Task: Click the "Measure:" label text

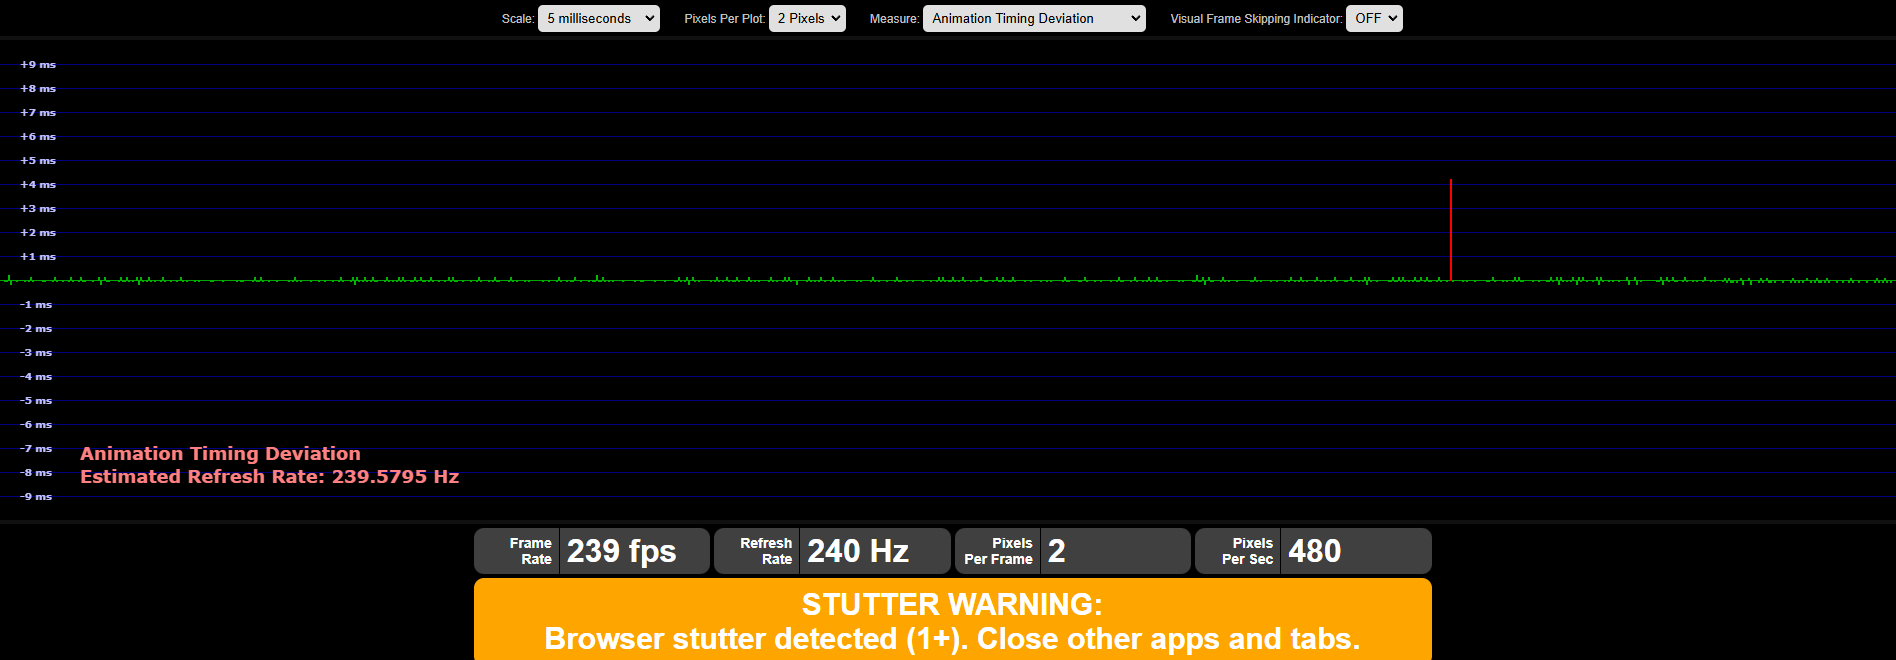Action: (x=893, y=19)
